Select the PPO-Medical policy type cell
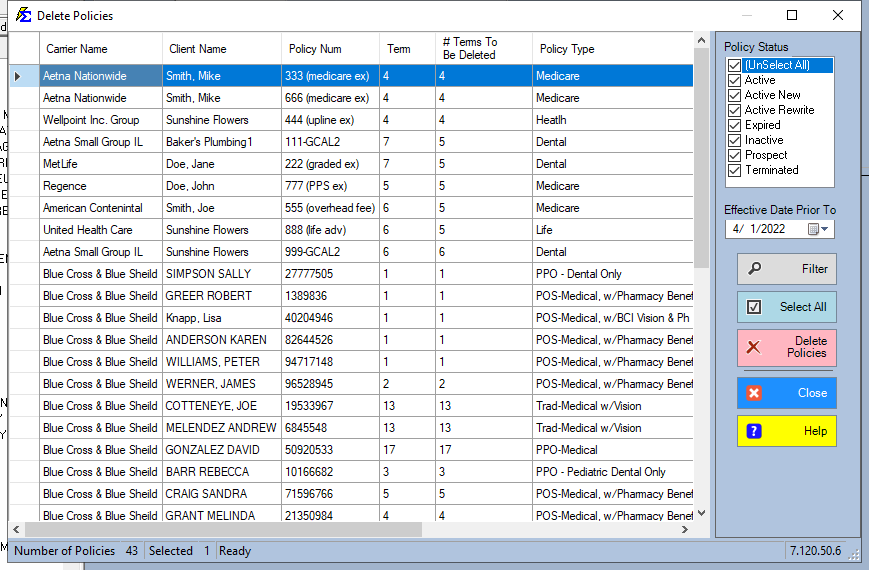This screenshot has width=869, height=570. coord(613,450)
